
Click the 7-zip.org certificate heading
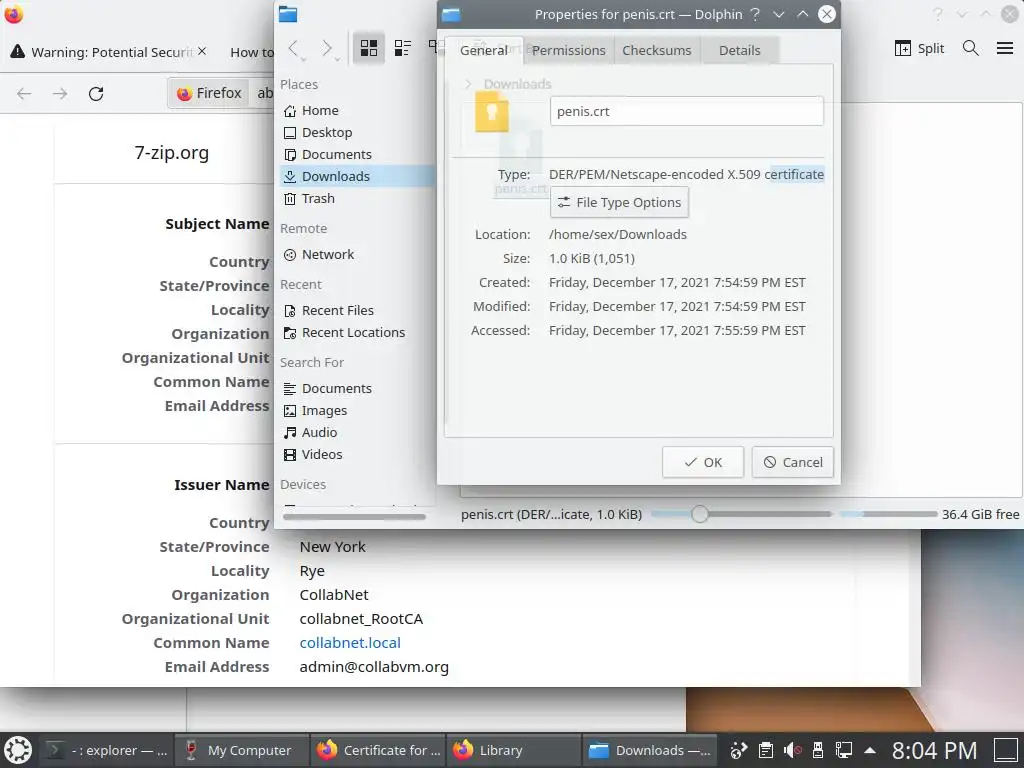pos(172,153)
